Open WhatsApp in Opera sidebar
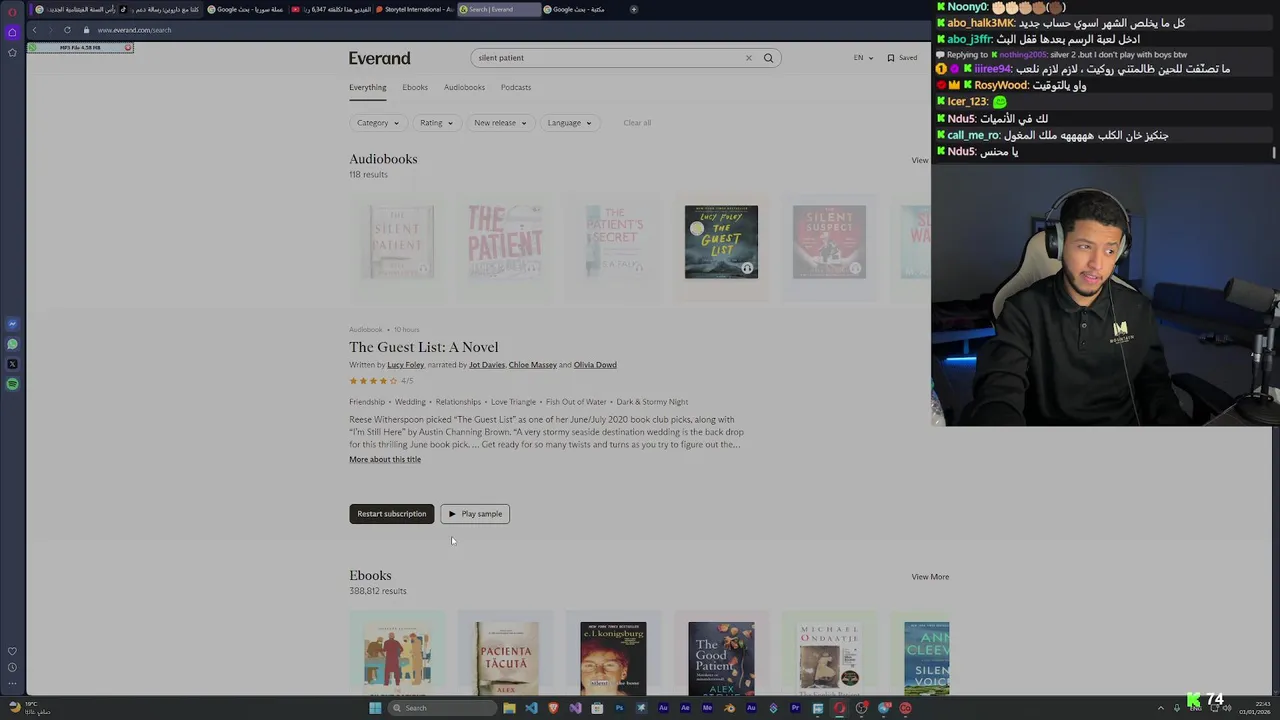1280x720 pixels. pos(12,344)
